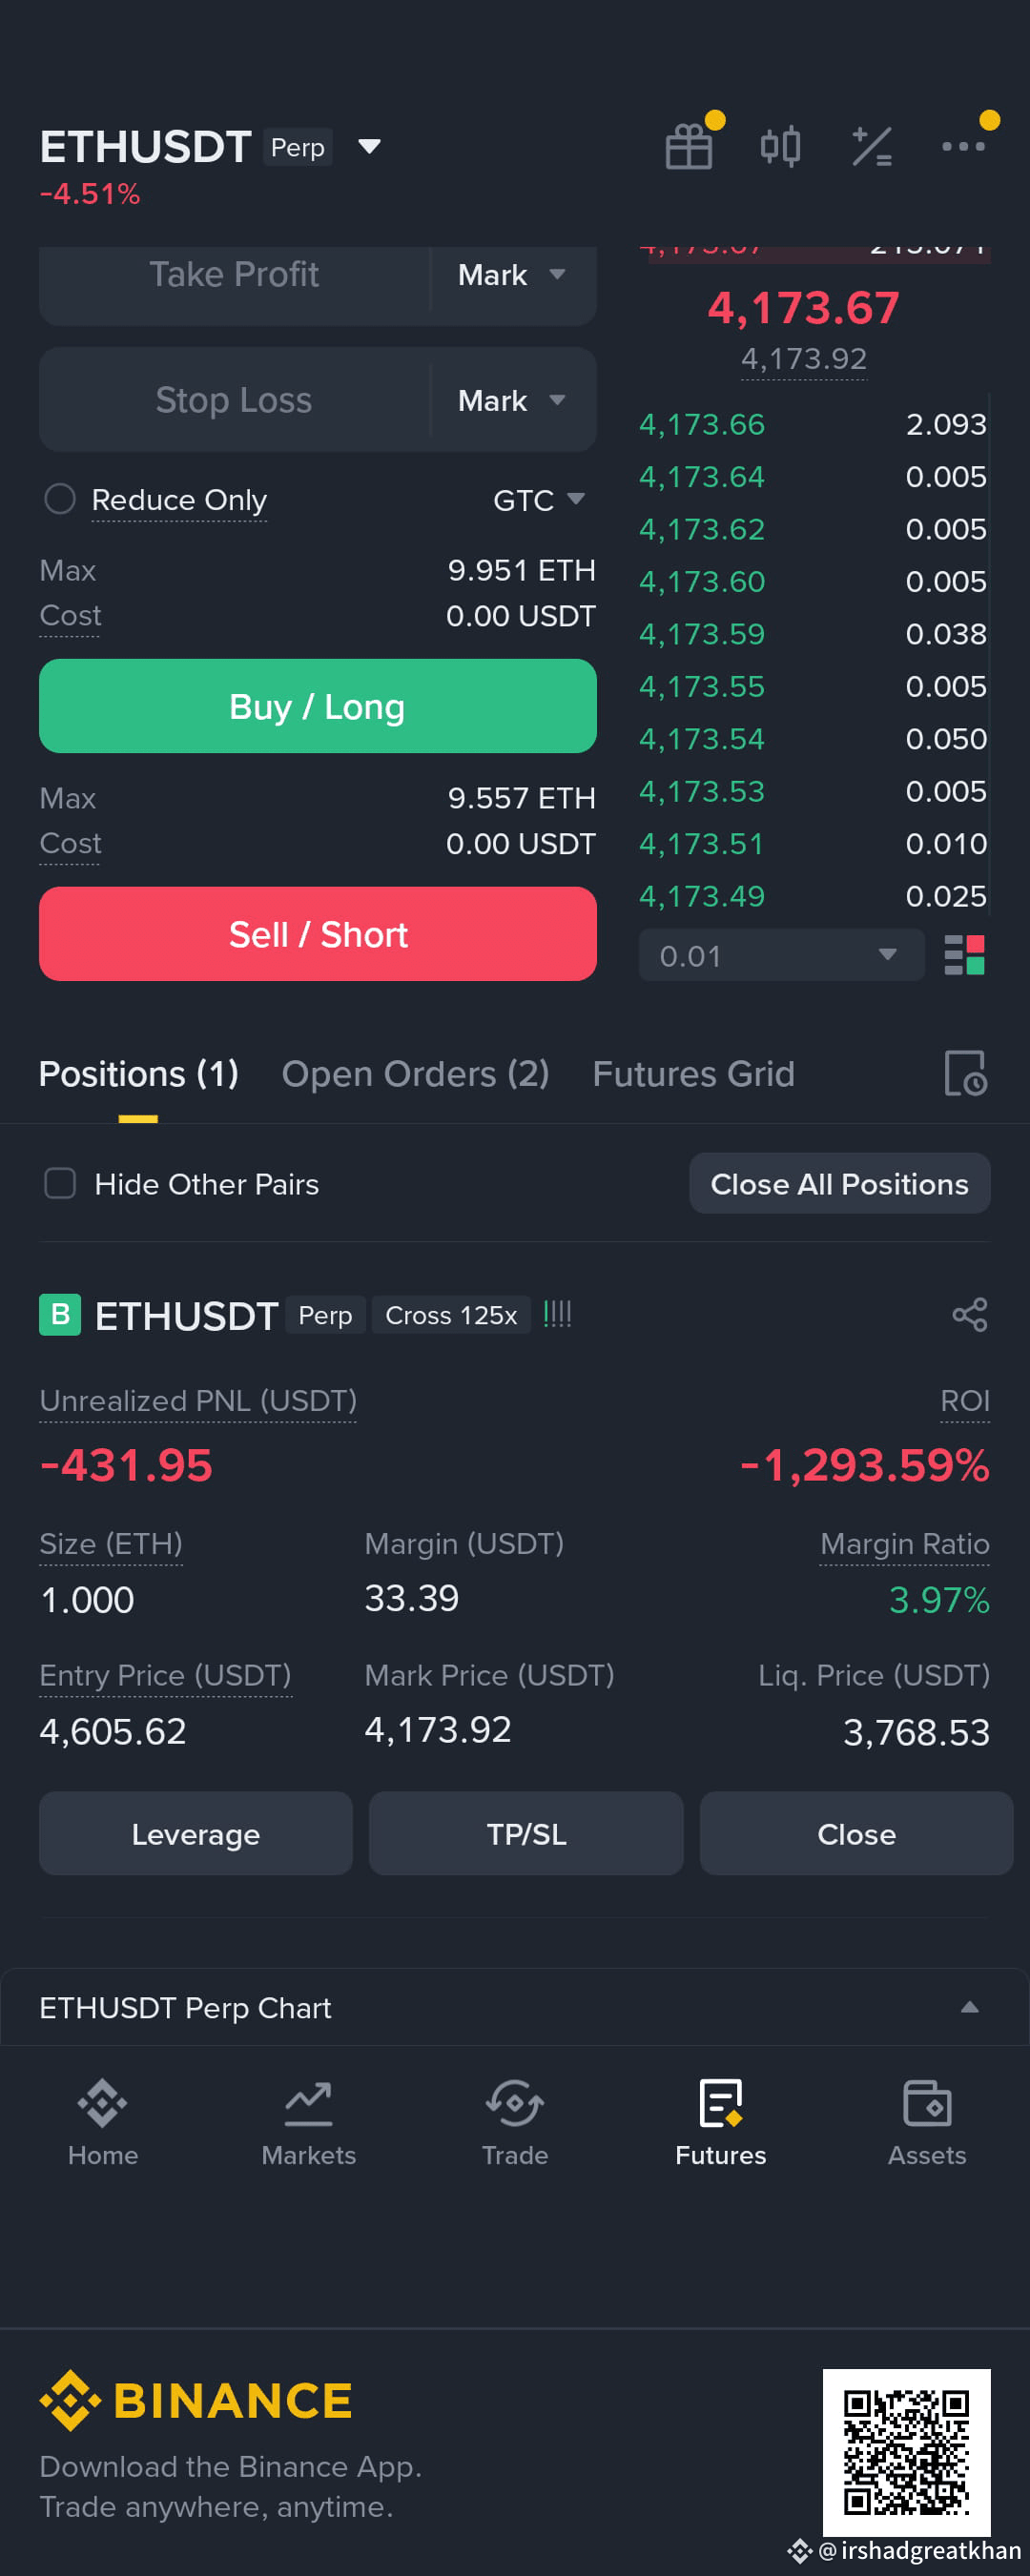Image resolution: width=1030 pixels, height=2576 pixels.
Task: Open the candlestick chart icon
Action: (x=780, y=147)
